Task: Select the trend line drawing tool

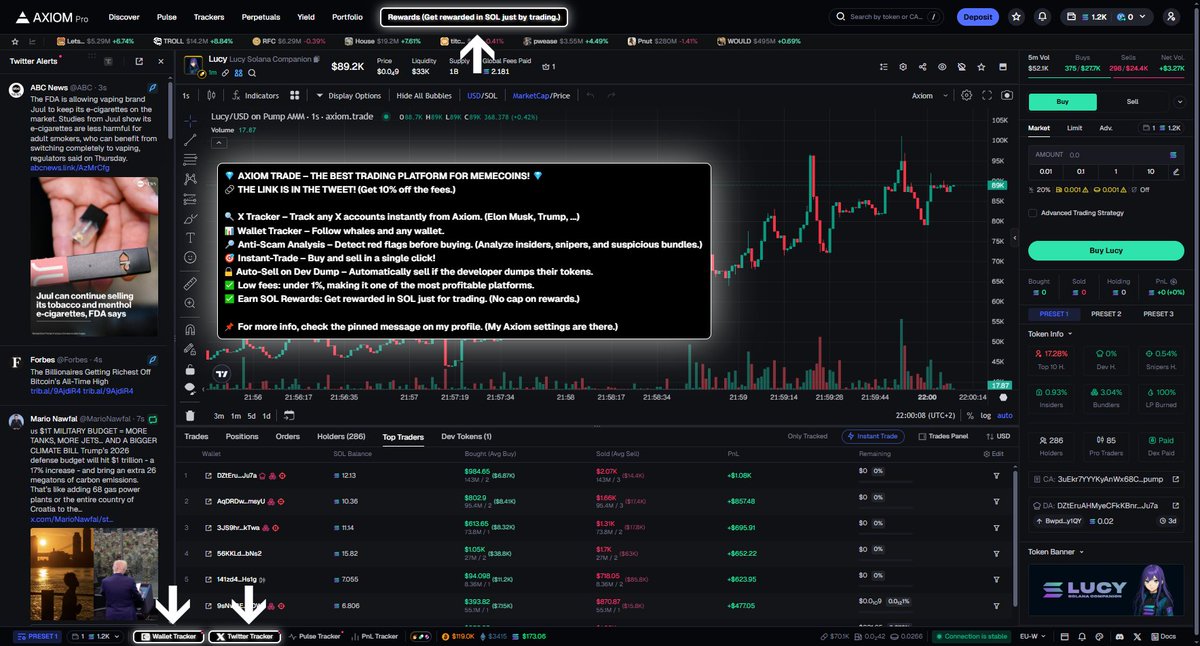Action: (x=190, y=139)
